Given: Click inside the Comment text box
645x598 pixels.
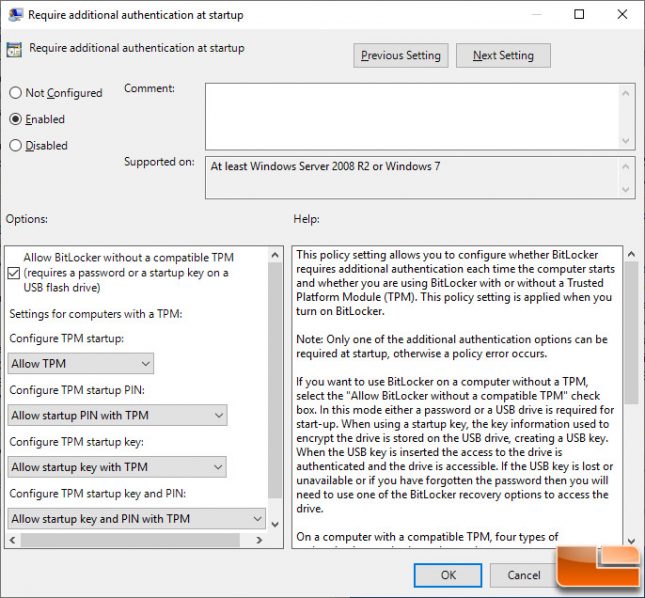Looking at the screenshot, I should 412,117.
